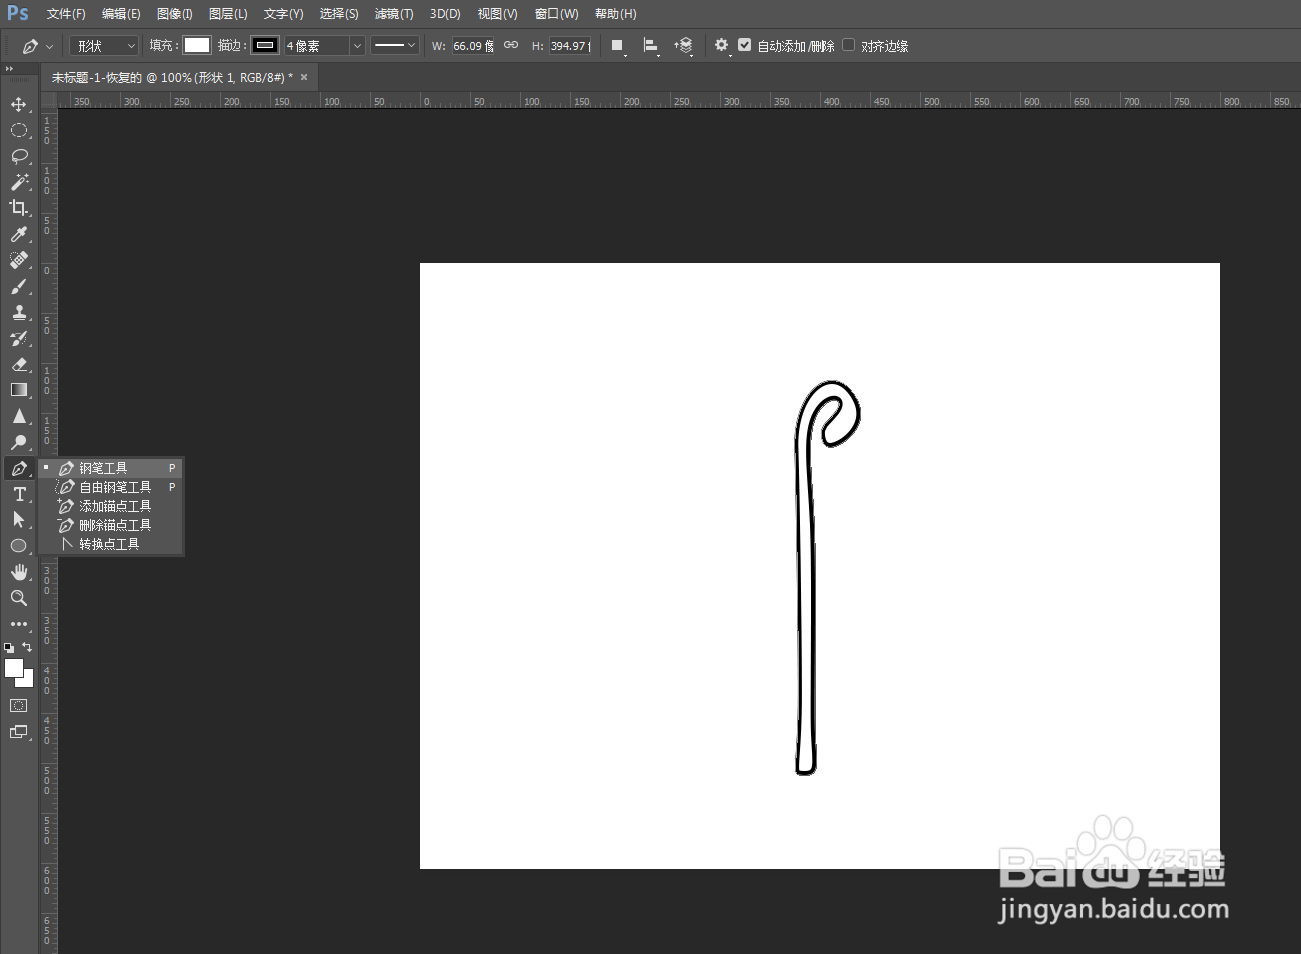Toggle Auto Add/Delete (自动添加/删除) checkbox
Image resolution: width=1301 pixels, height=954 pixels.
pyautogui.click(x=744, y=45)
